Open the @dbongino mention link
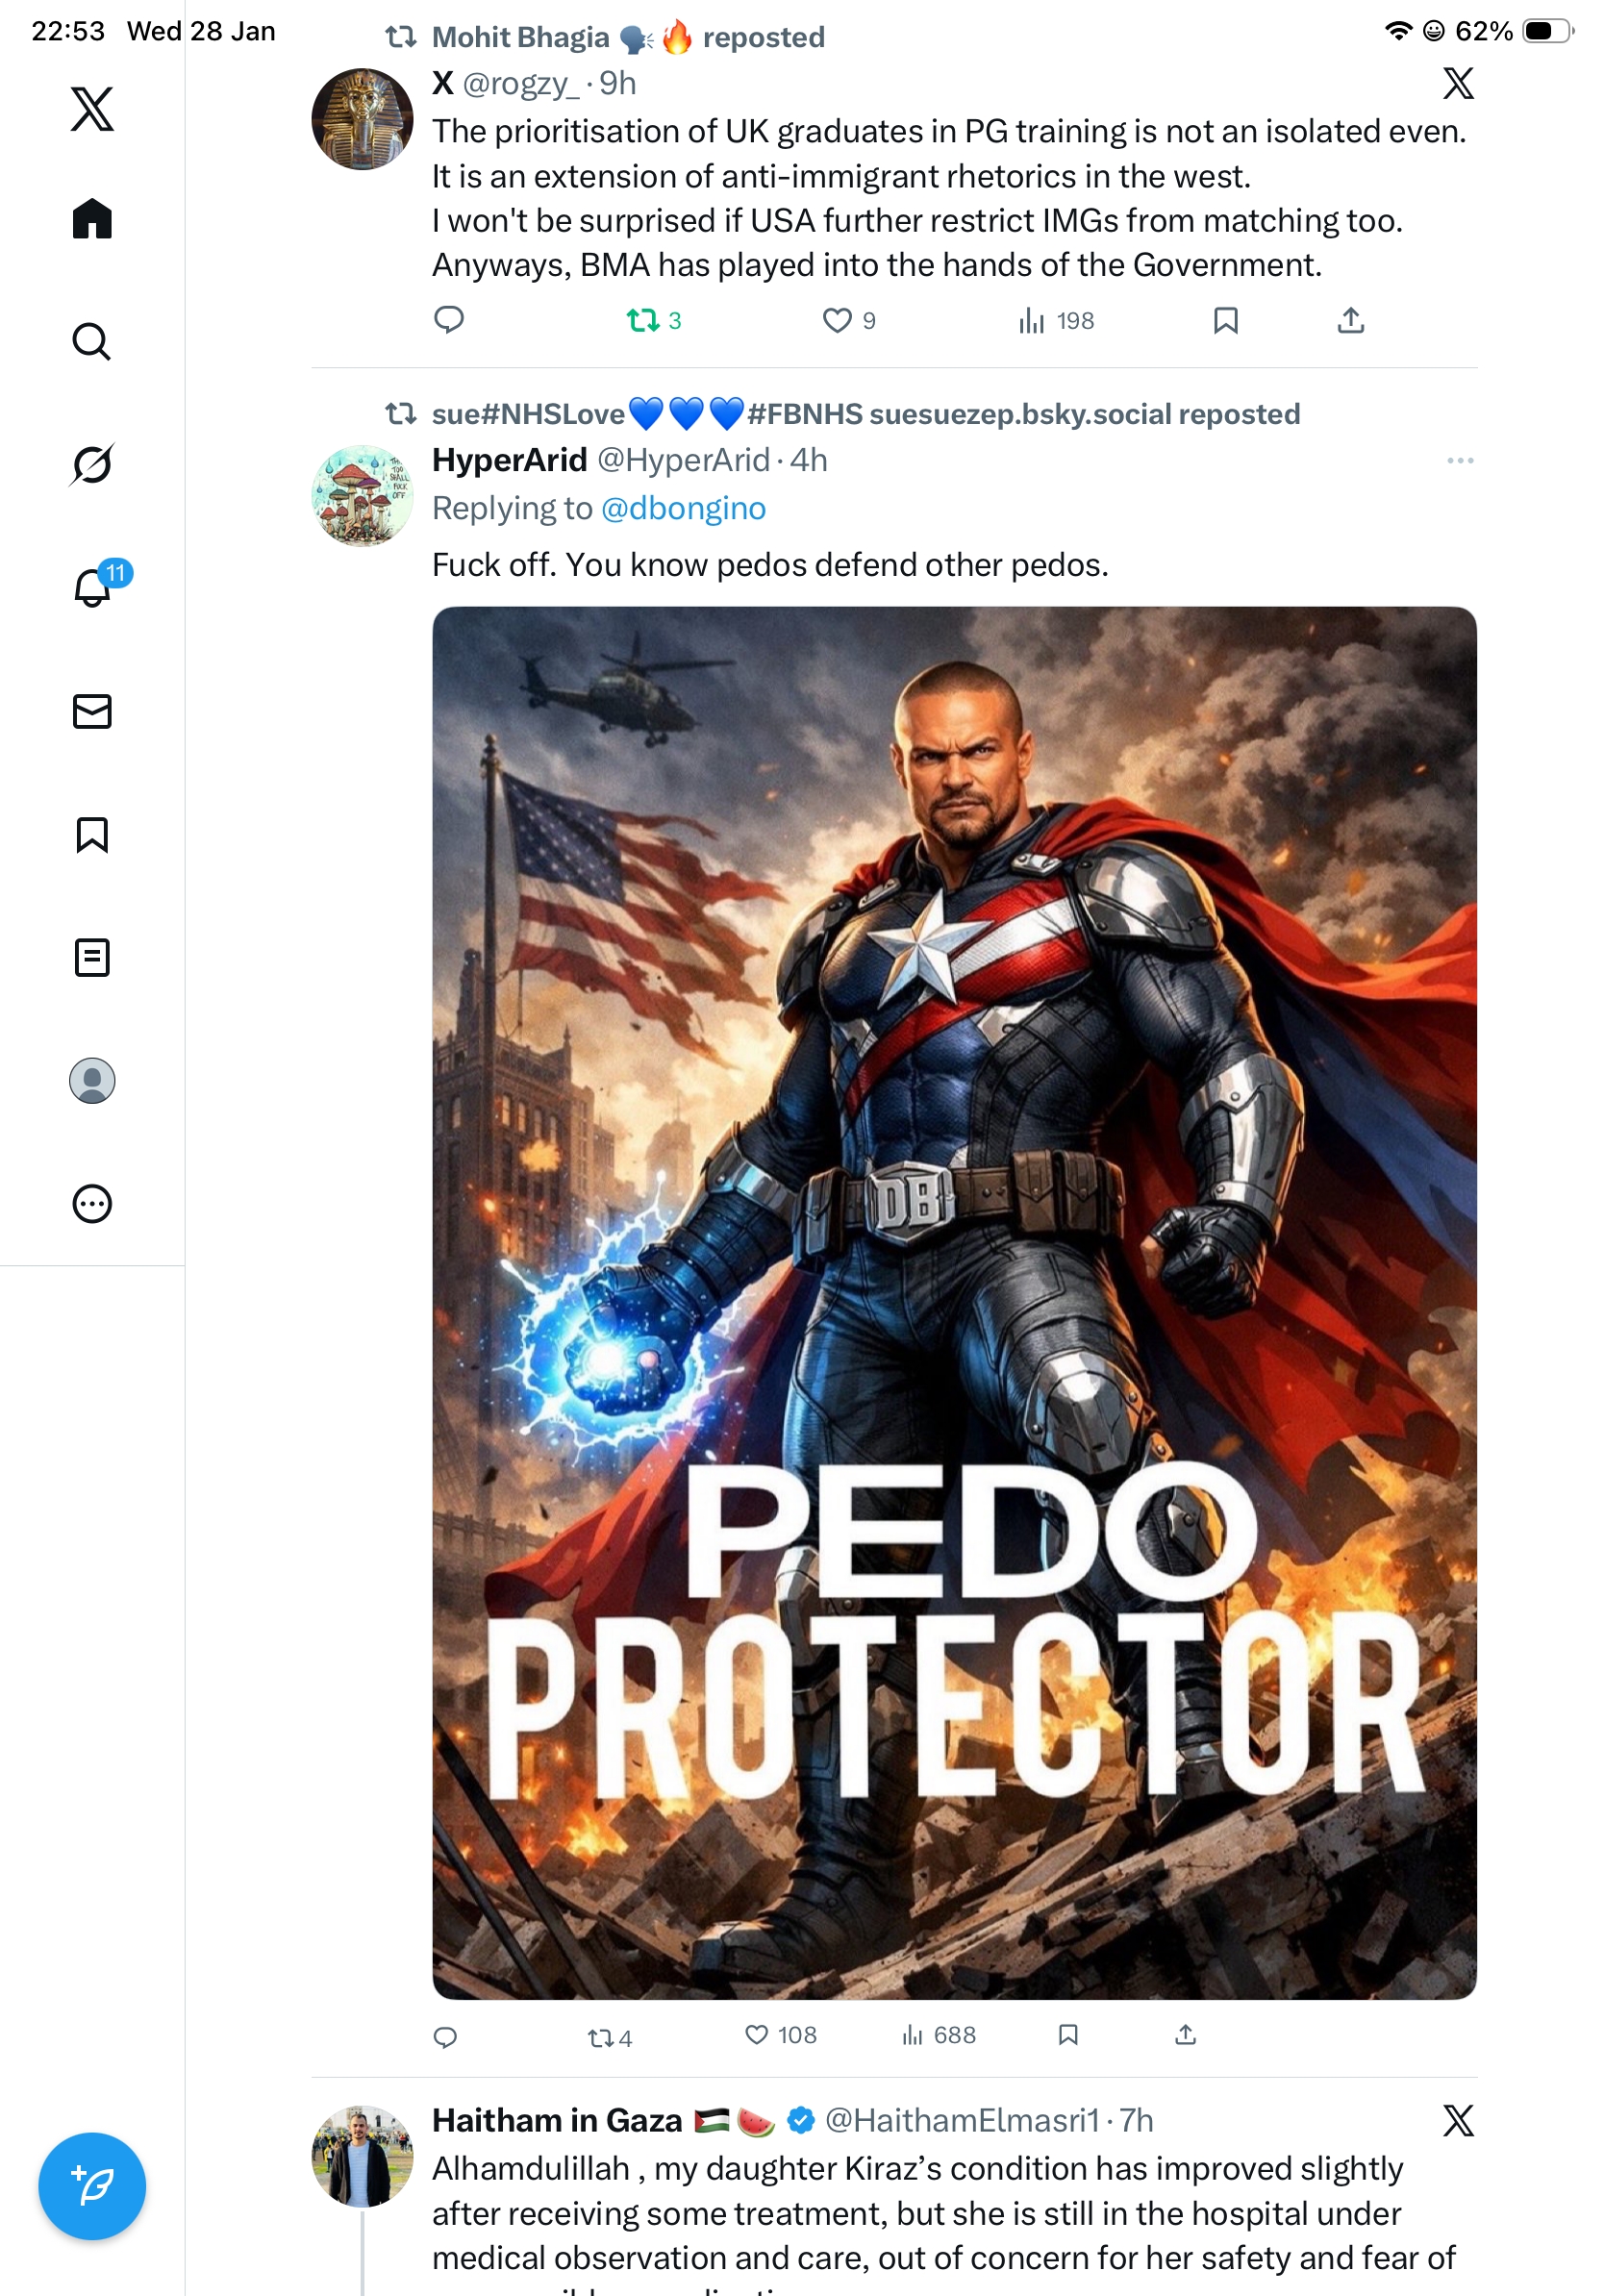Image resolution: width=1604 pixels, height=2296 pixels. tap(683, 508)
